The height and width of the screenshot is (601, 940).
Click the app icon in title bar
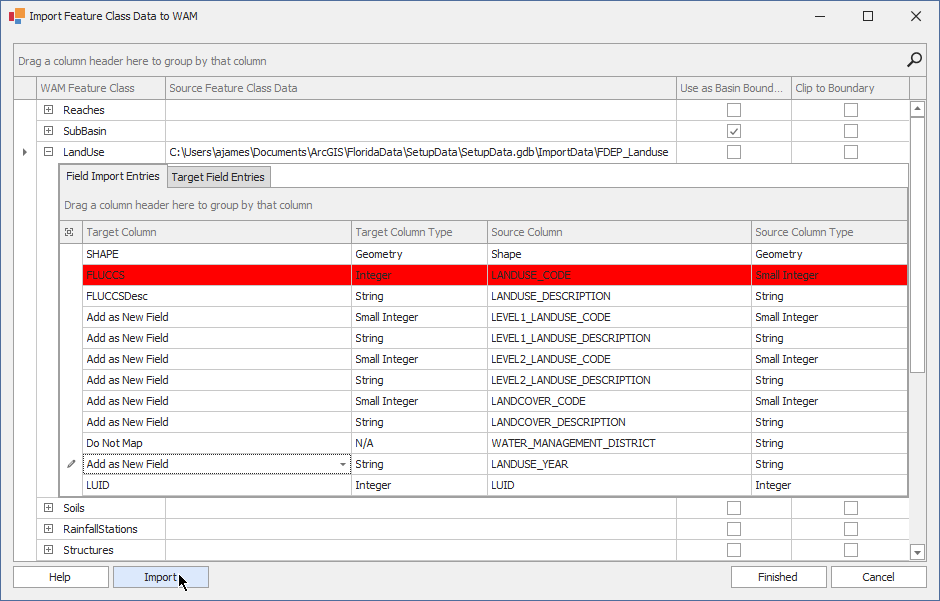[x=17, y=16]
